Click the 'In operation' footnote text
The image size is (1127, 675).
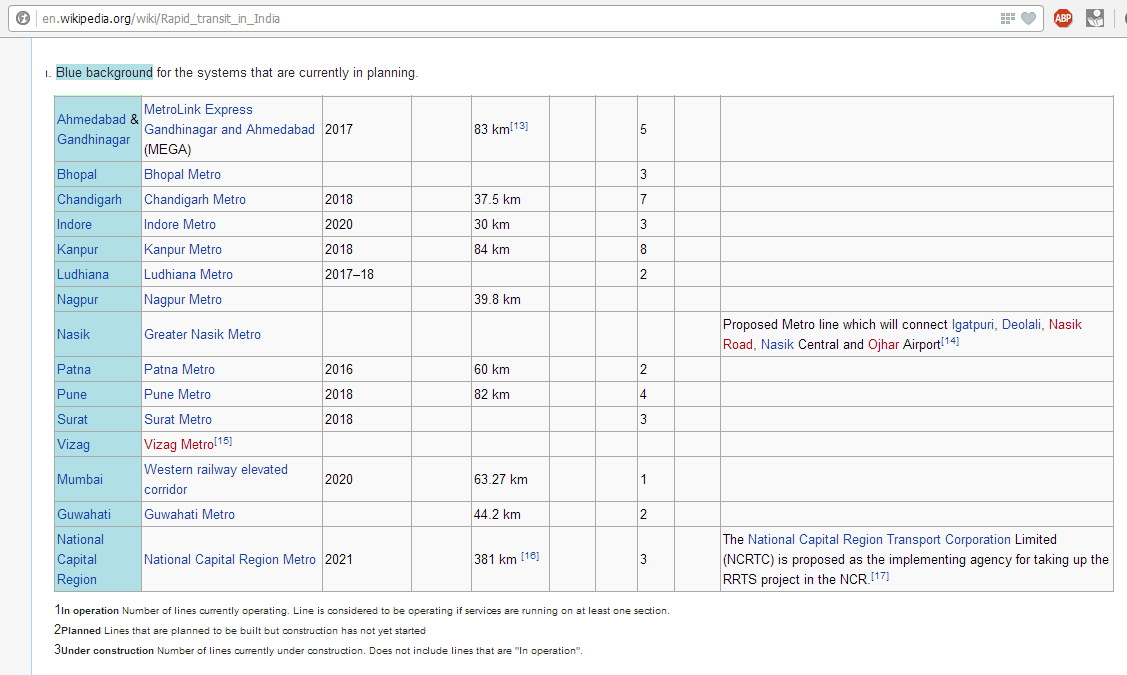click(90, 611)
